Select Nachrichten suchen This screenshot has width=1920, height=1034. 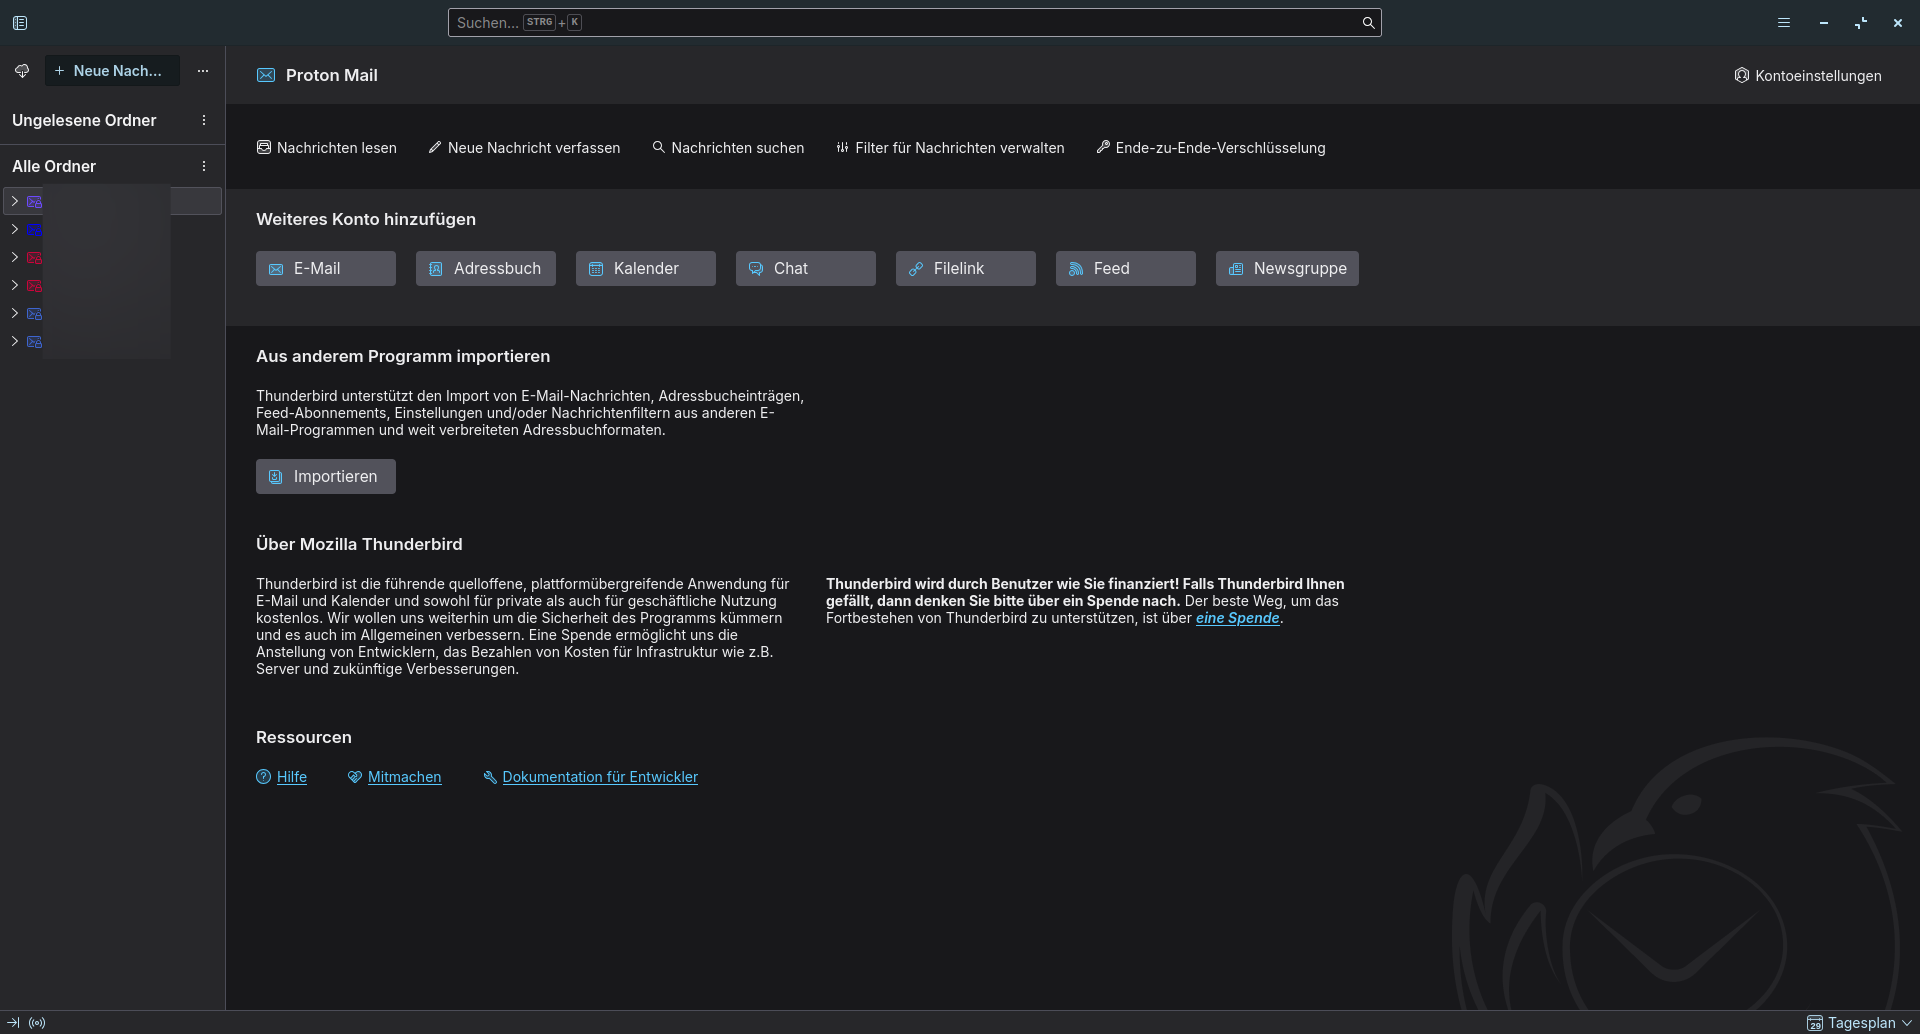point(728,148)
